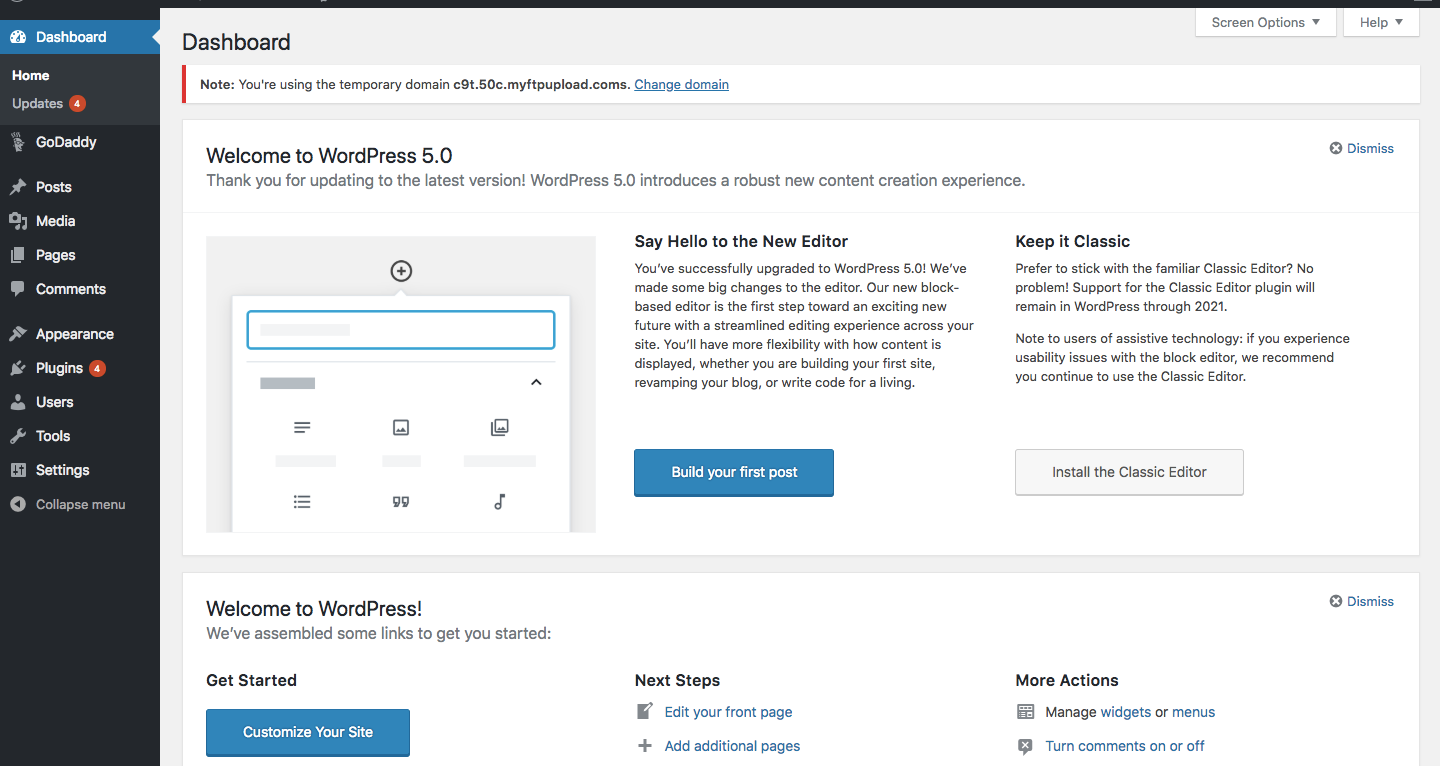Image resolution: width=1440 pixels, height=766 pixels.
Task: Click the Pages icon in sidebar
Action: (x=18, y=255)
